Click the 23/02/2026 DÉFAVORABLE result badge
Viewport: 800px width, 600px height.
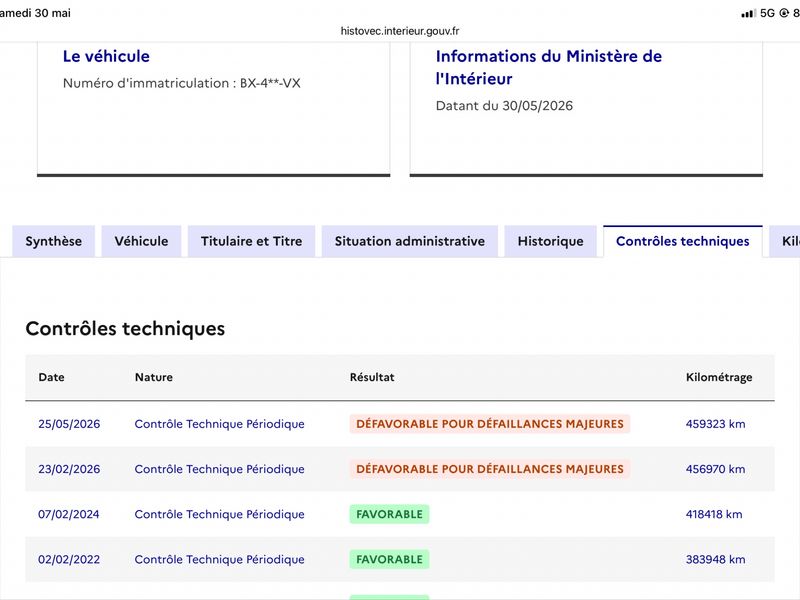point(490,469)
